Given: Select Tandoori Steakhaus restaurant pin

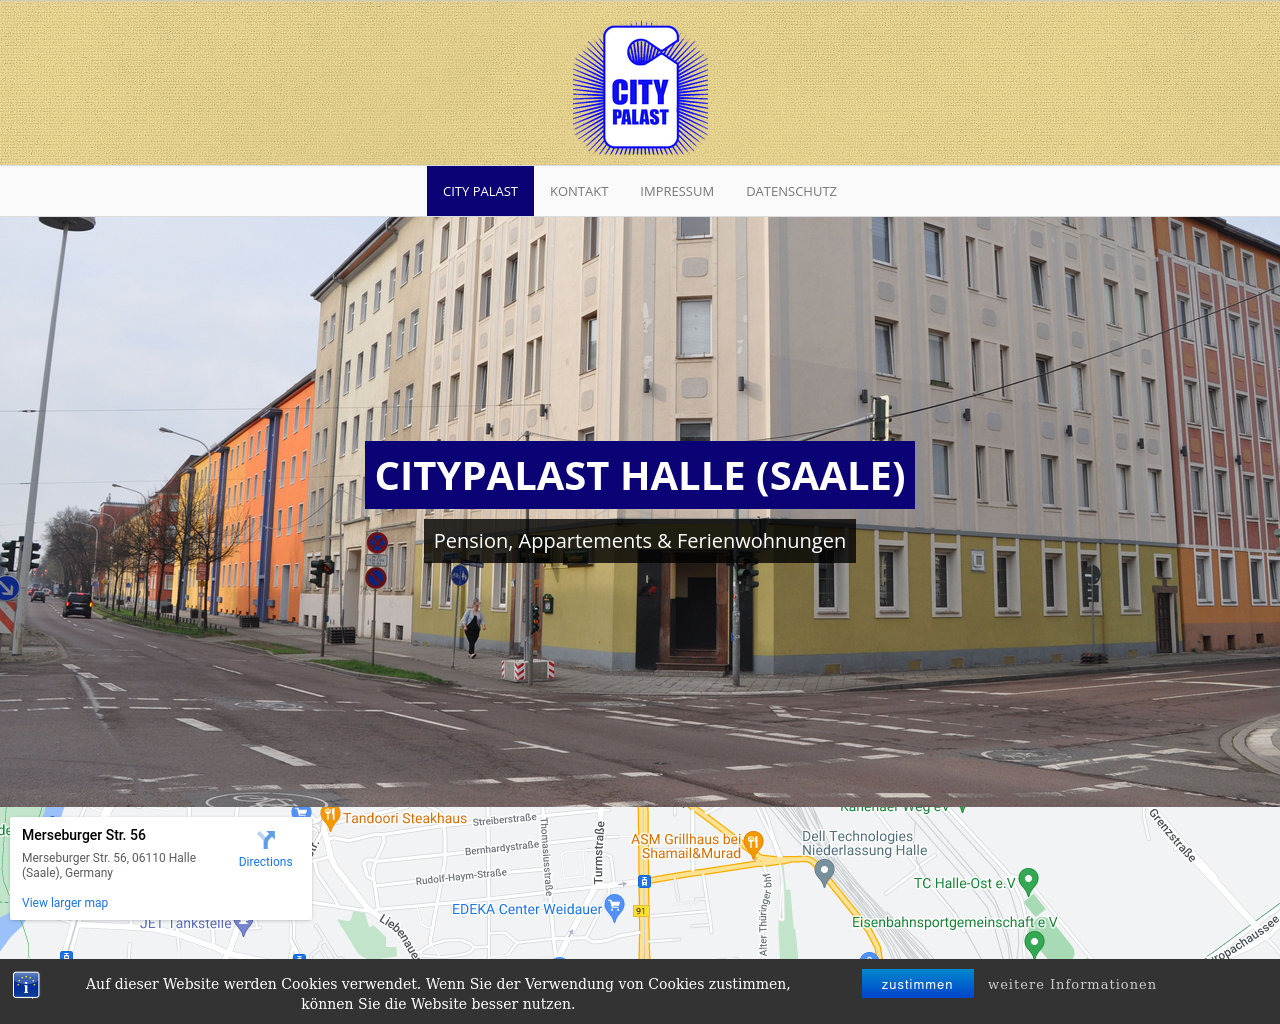Looking at the screenshot, I should 330,818.
